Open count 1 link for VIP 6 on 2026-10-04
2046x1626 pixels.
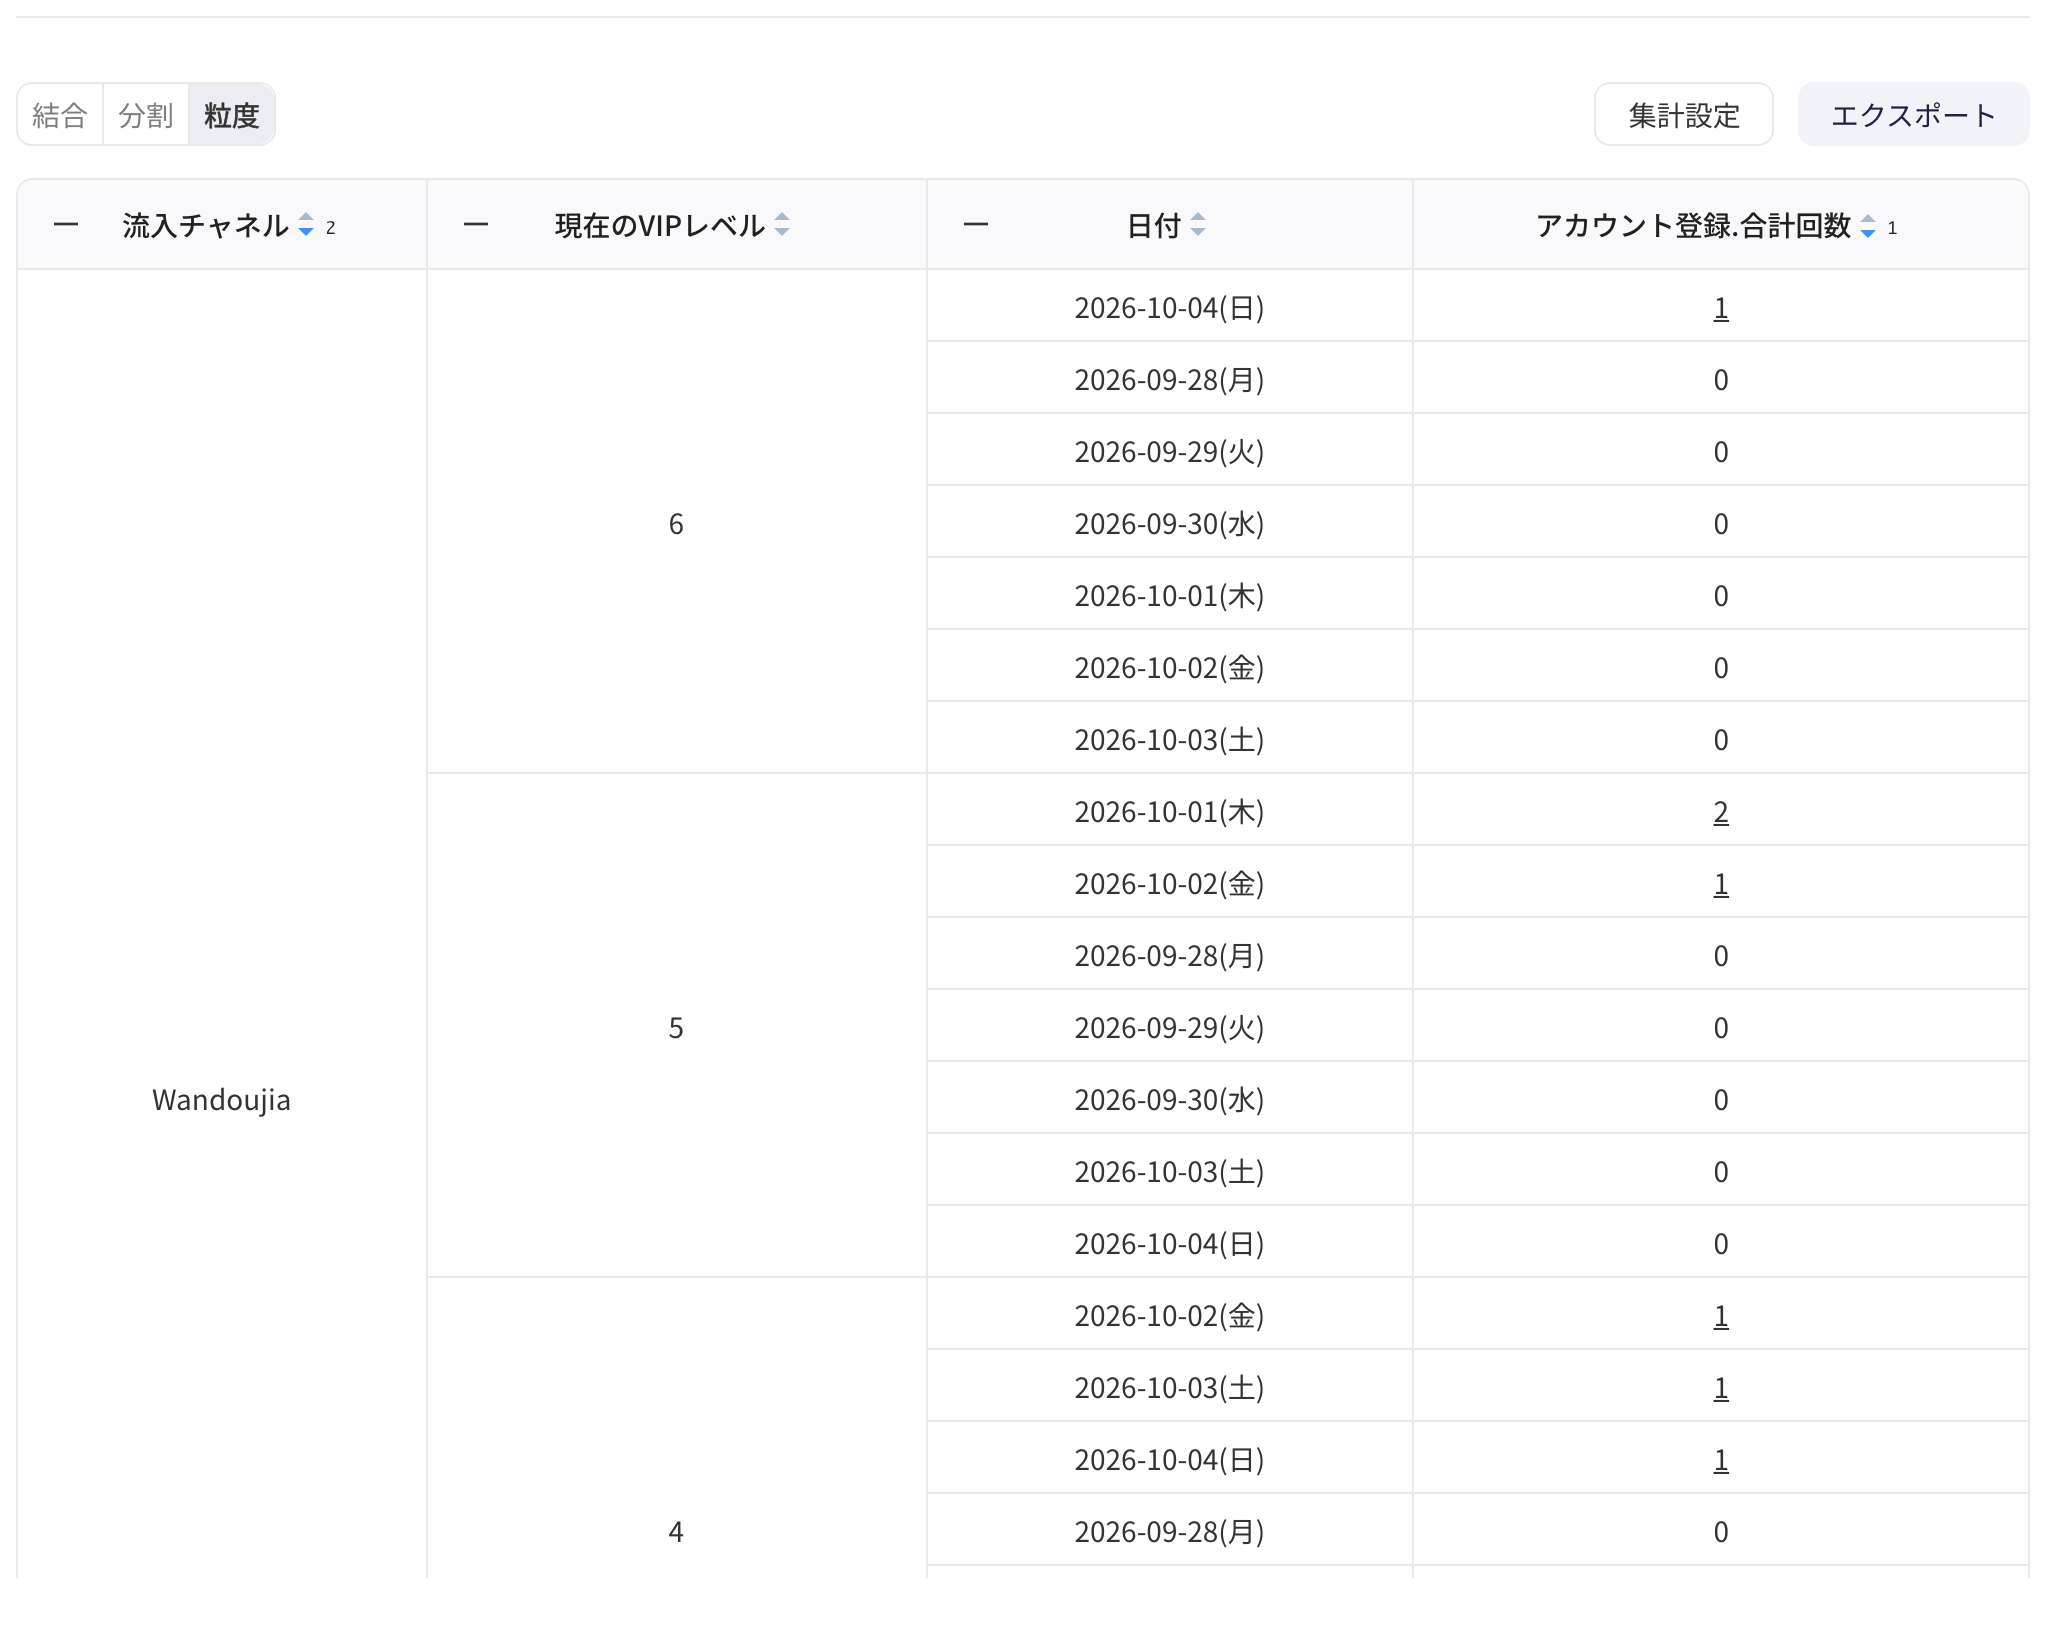point(1721,308)
